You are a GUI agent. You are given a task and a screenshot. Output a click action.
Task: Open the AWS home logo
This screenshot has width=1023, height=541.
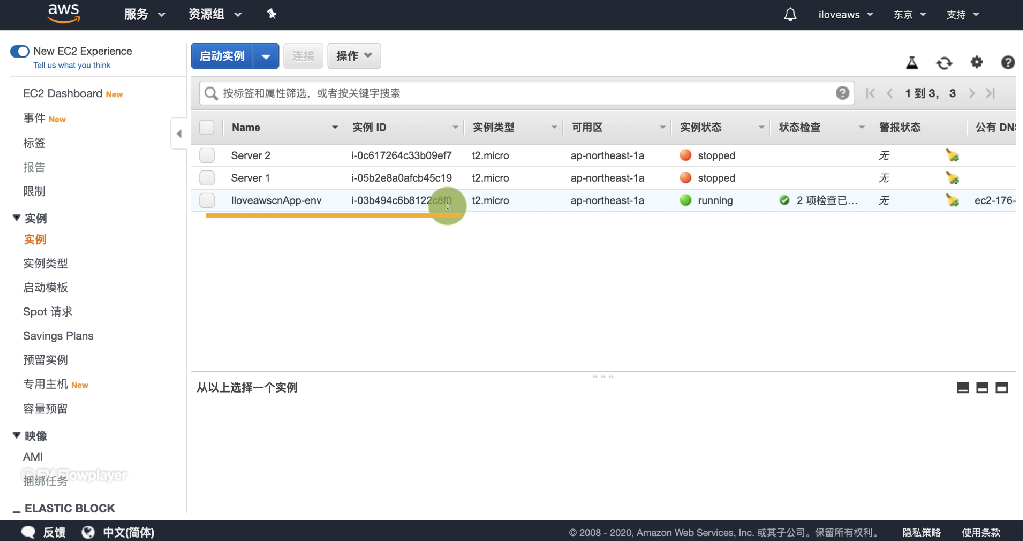click(x=63, y=13)
